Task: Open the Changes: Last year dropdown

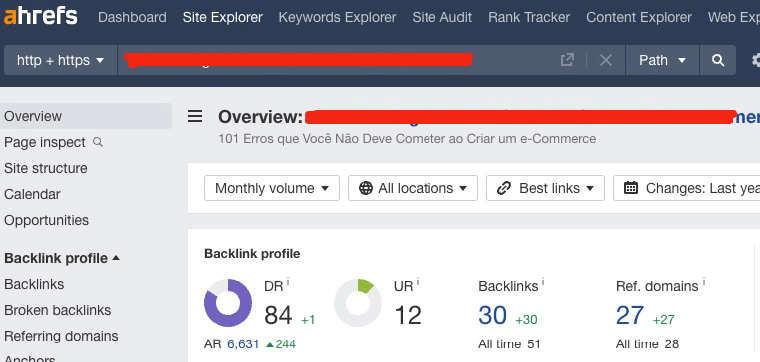Action: 686,188
